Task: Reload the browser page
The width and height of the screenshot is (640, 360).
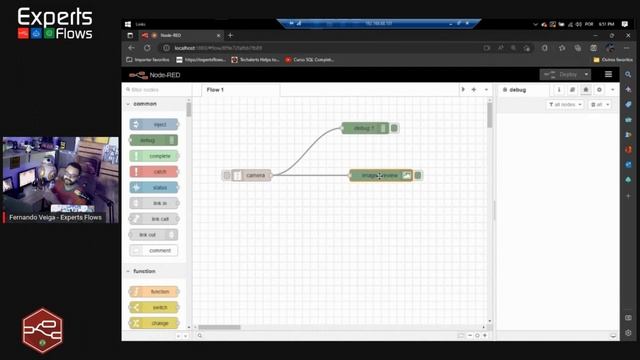Action: [147, 48]
